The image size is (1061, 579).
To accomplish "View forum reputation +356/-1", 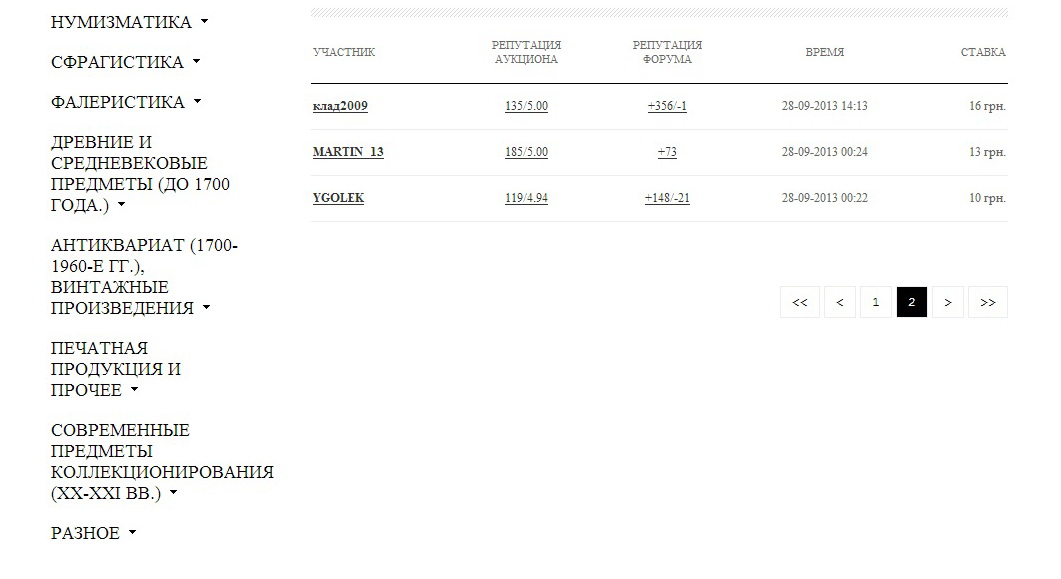I will point(667,106).
